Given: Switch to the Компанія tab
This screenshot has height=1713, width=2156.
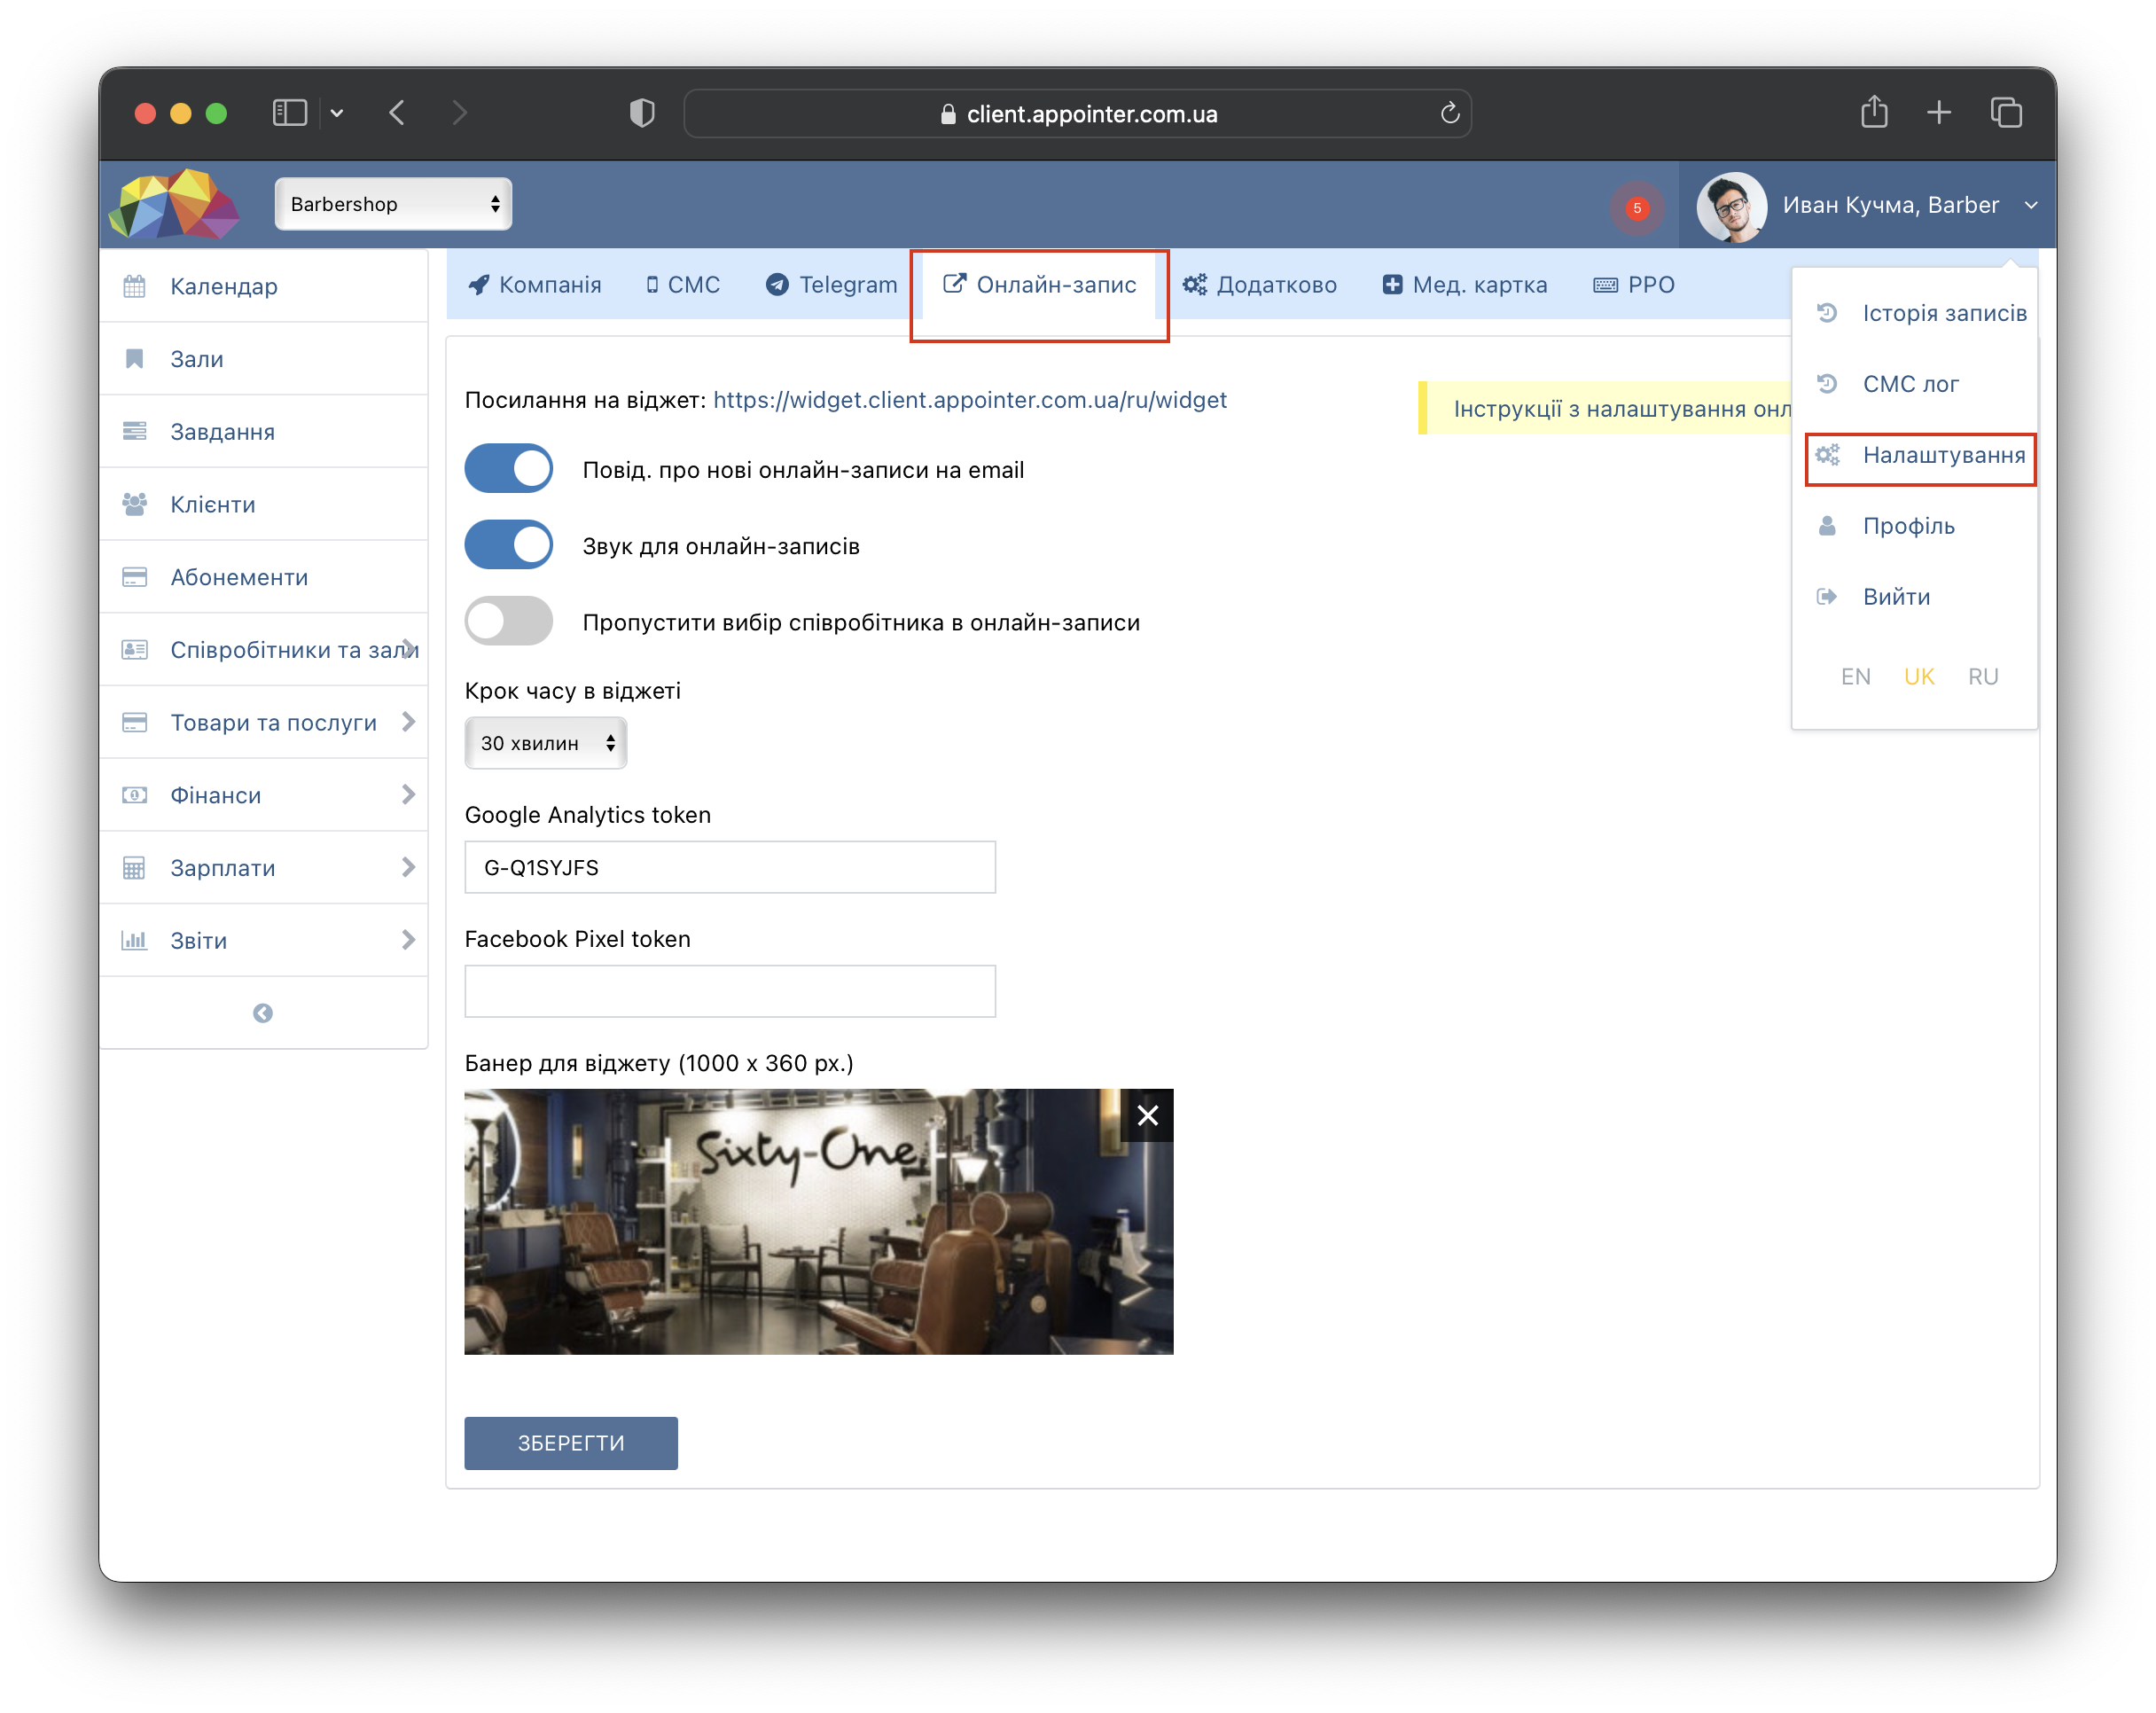Looking at the screenshot, I should coord(535,285).
